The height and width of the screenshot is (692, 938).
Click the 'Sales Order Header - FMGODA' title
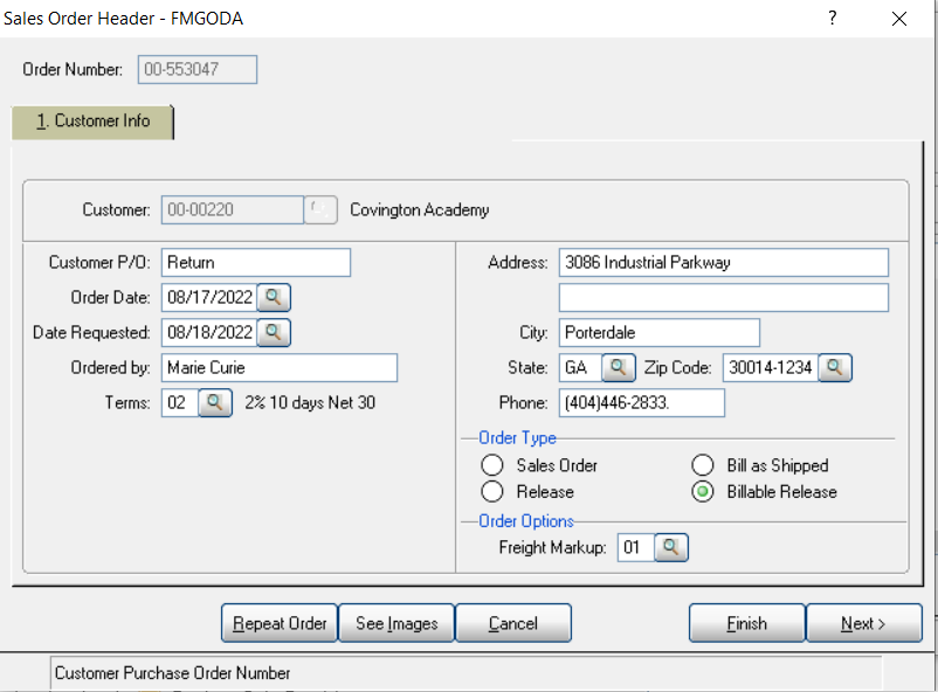point(123,19)
